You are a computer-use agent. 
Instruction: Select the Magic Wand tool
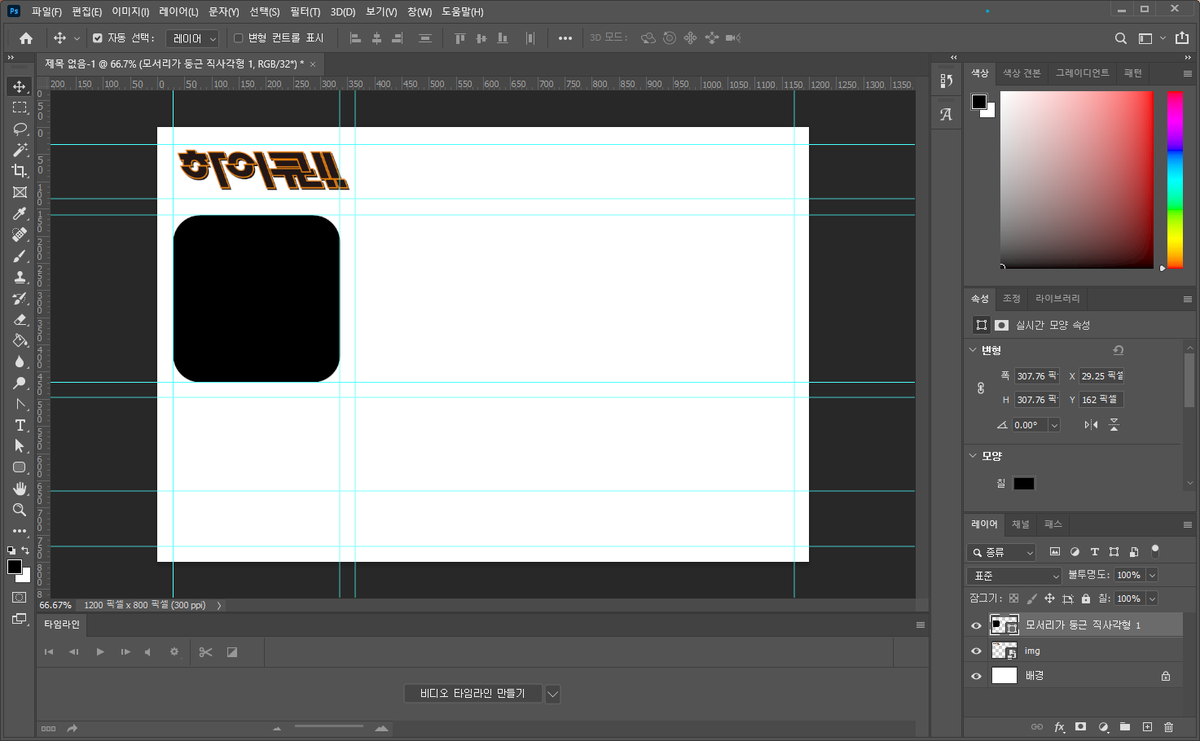tap(19, 150)
